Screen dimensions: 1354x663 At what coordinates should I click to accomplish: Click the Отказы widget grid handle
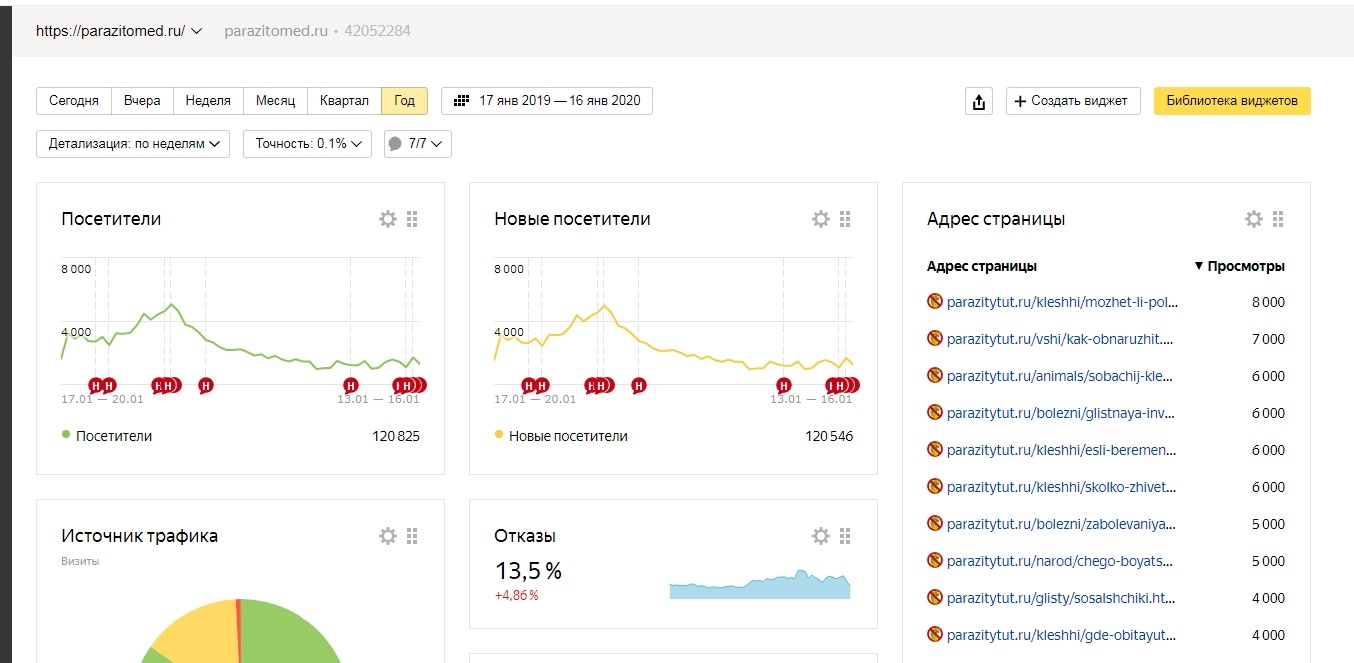point(845,536)
